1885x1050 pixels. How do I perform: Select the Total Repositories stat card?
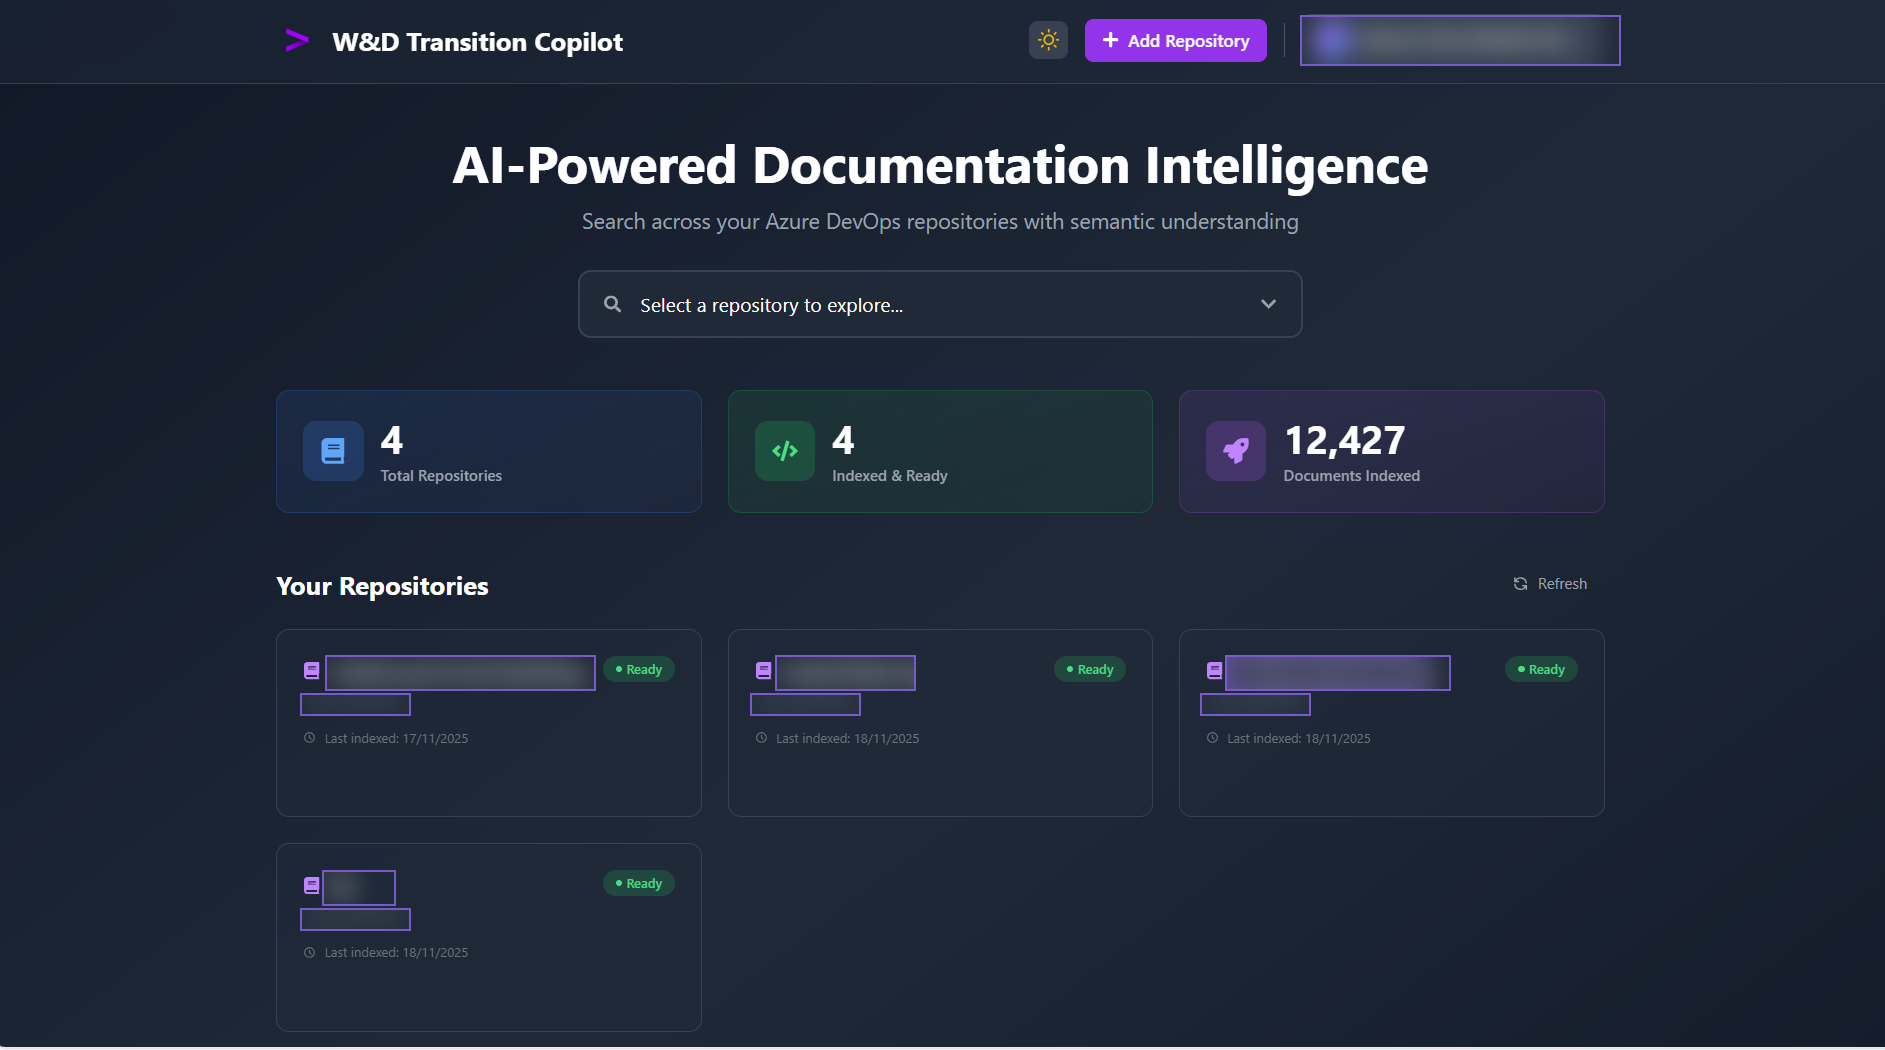pyautogui.click(x=489, y=451)
